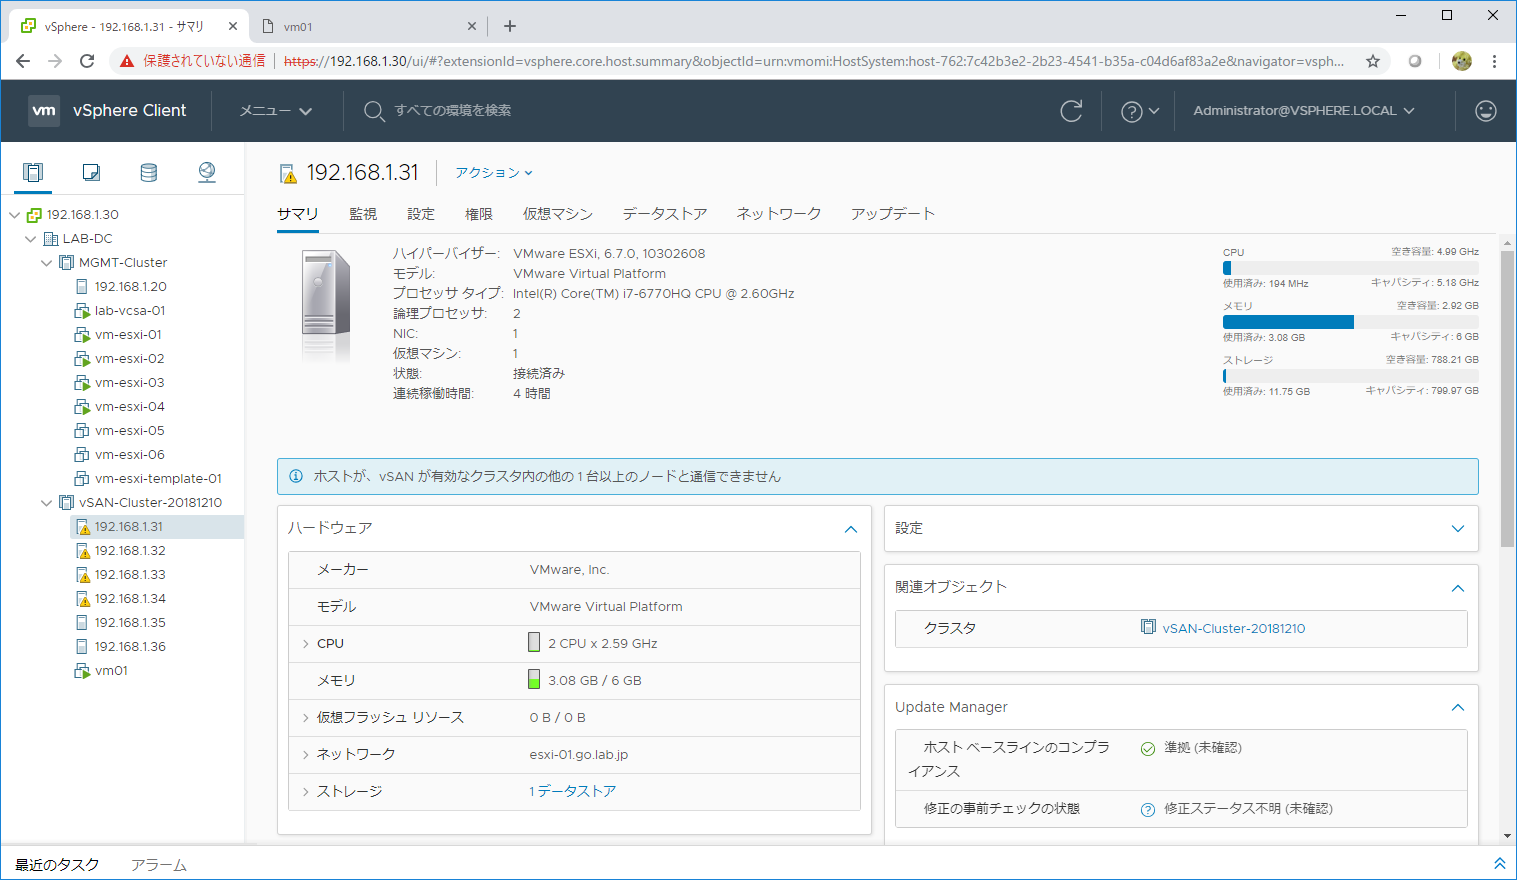Open the Networking inventory view icon
The width and height of the screenshot is (1517, 880).
(x=207, y=172)
